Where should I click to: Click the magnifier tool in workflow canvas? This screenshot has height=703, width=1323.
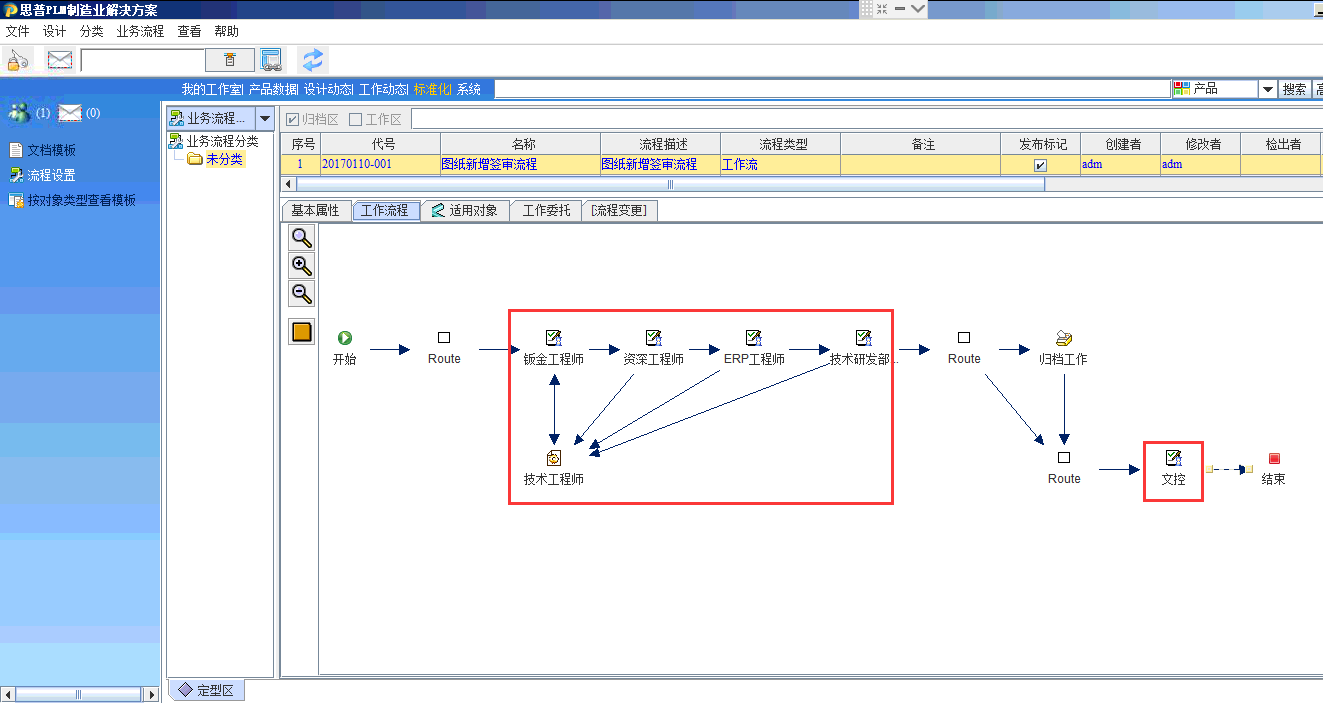[301, 237]
